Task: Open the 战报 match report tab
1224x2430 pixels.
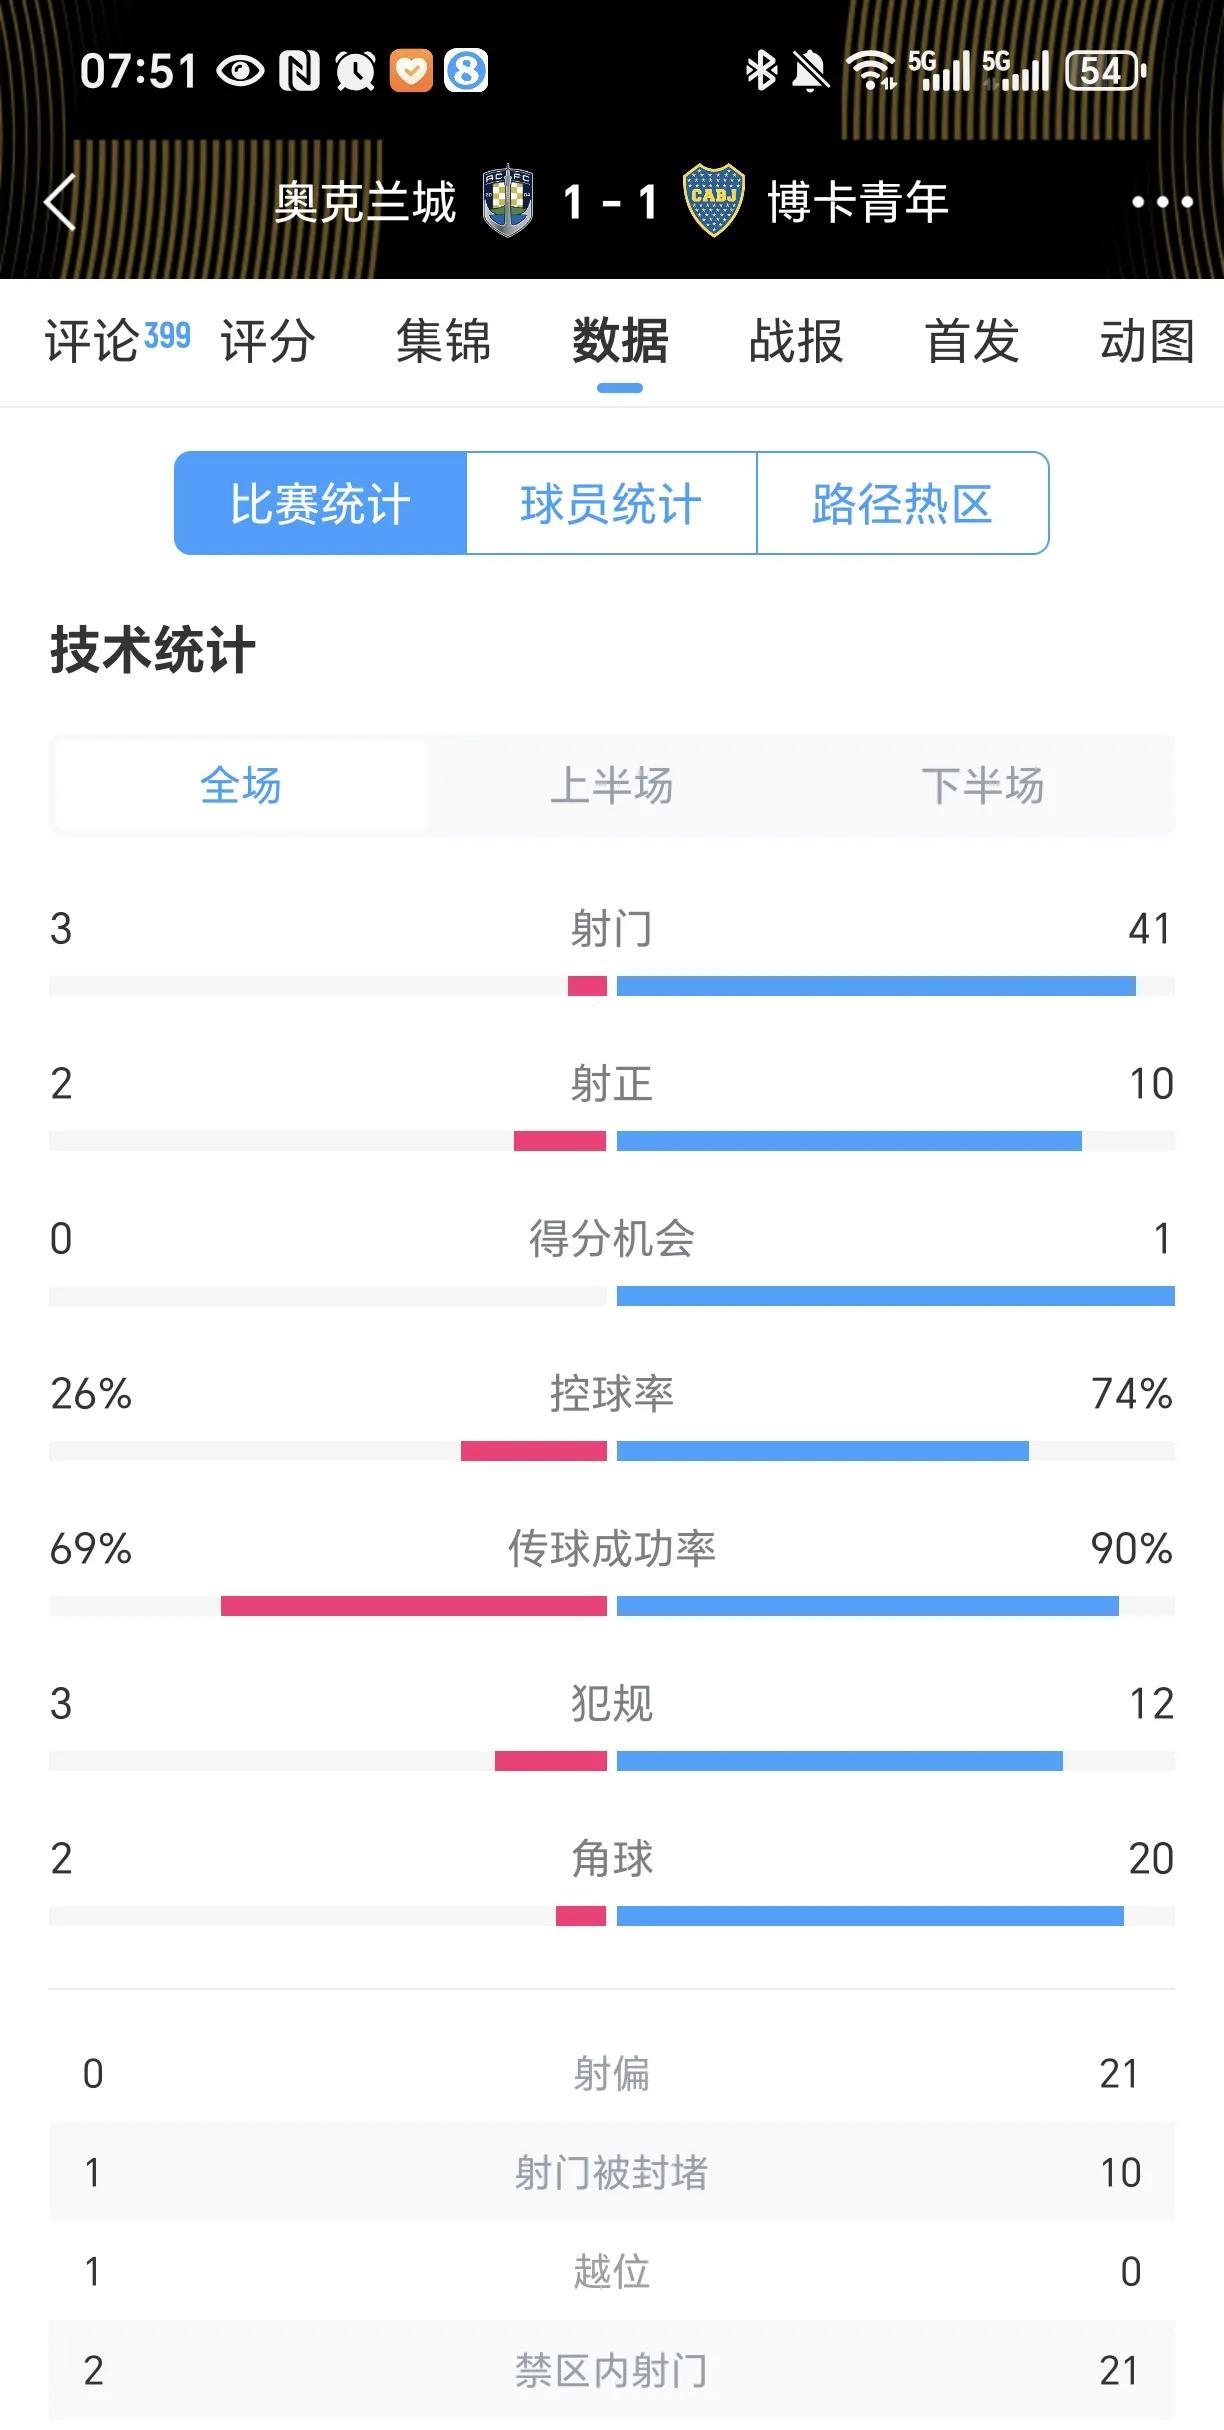Action: tap(796, 341)
